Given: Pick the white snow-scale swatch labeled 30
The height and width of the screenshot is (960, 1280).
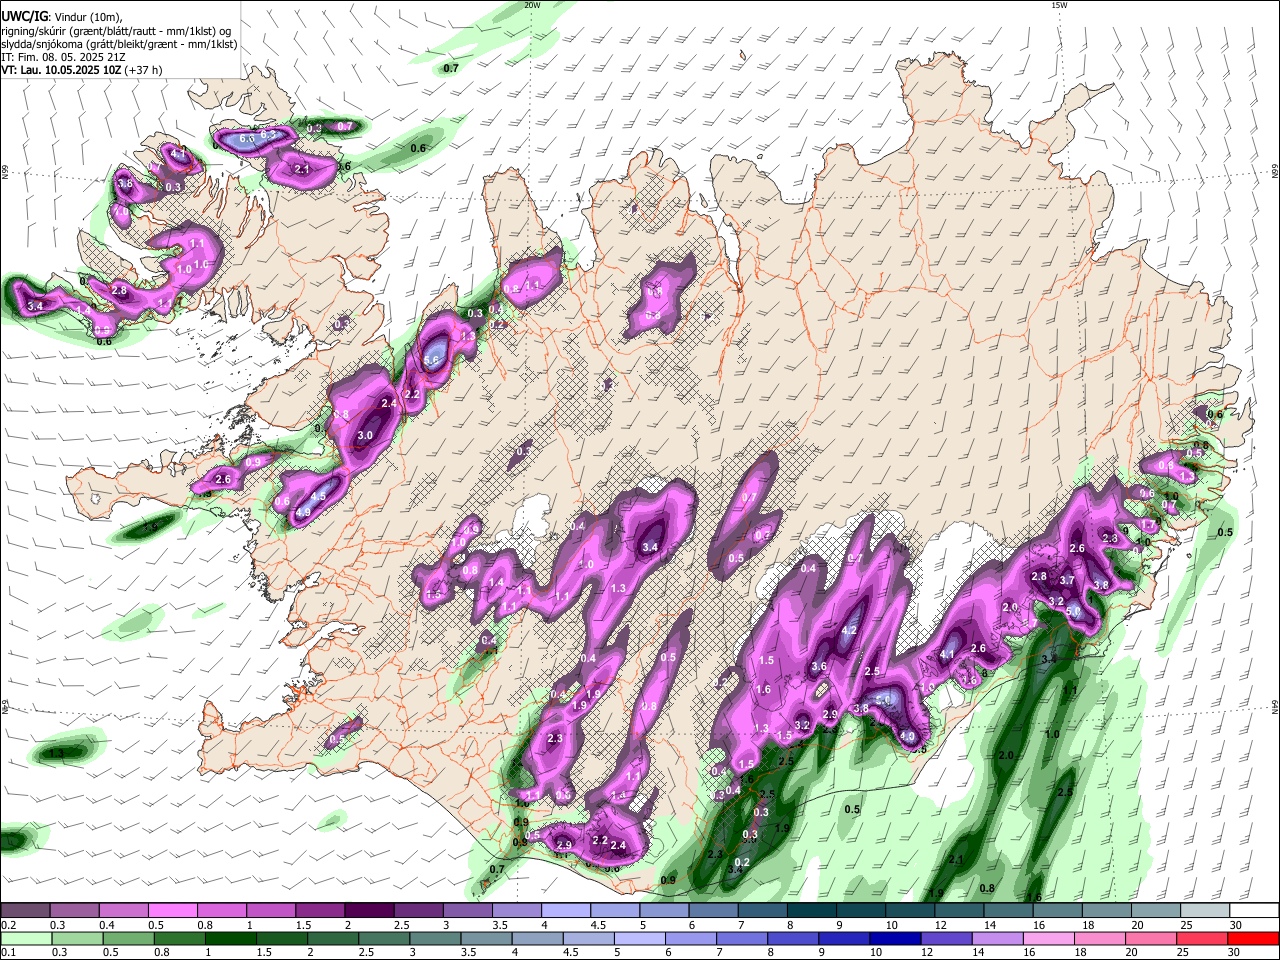Looking at the screenshot, I should point(1254,911).
